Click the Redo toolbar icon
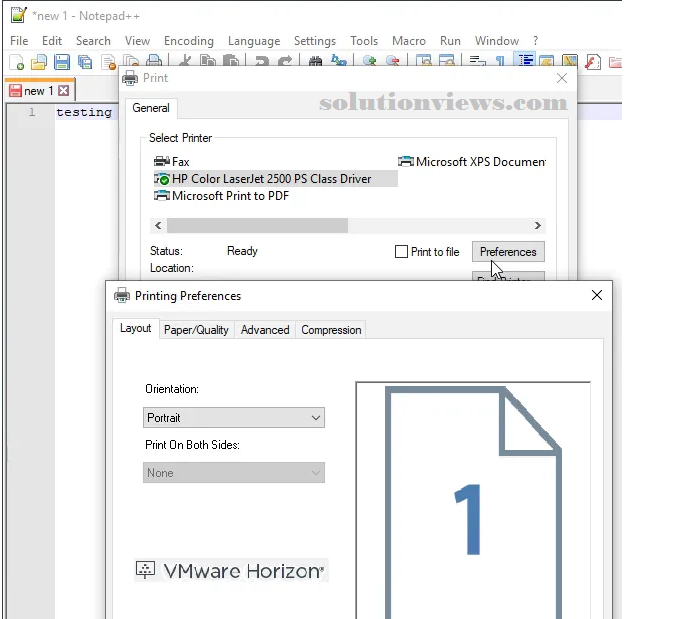This screenshot has height=619, width=683. pos(285,60)
